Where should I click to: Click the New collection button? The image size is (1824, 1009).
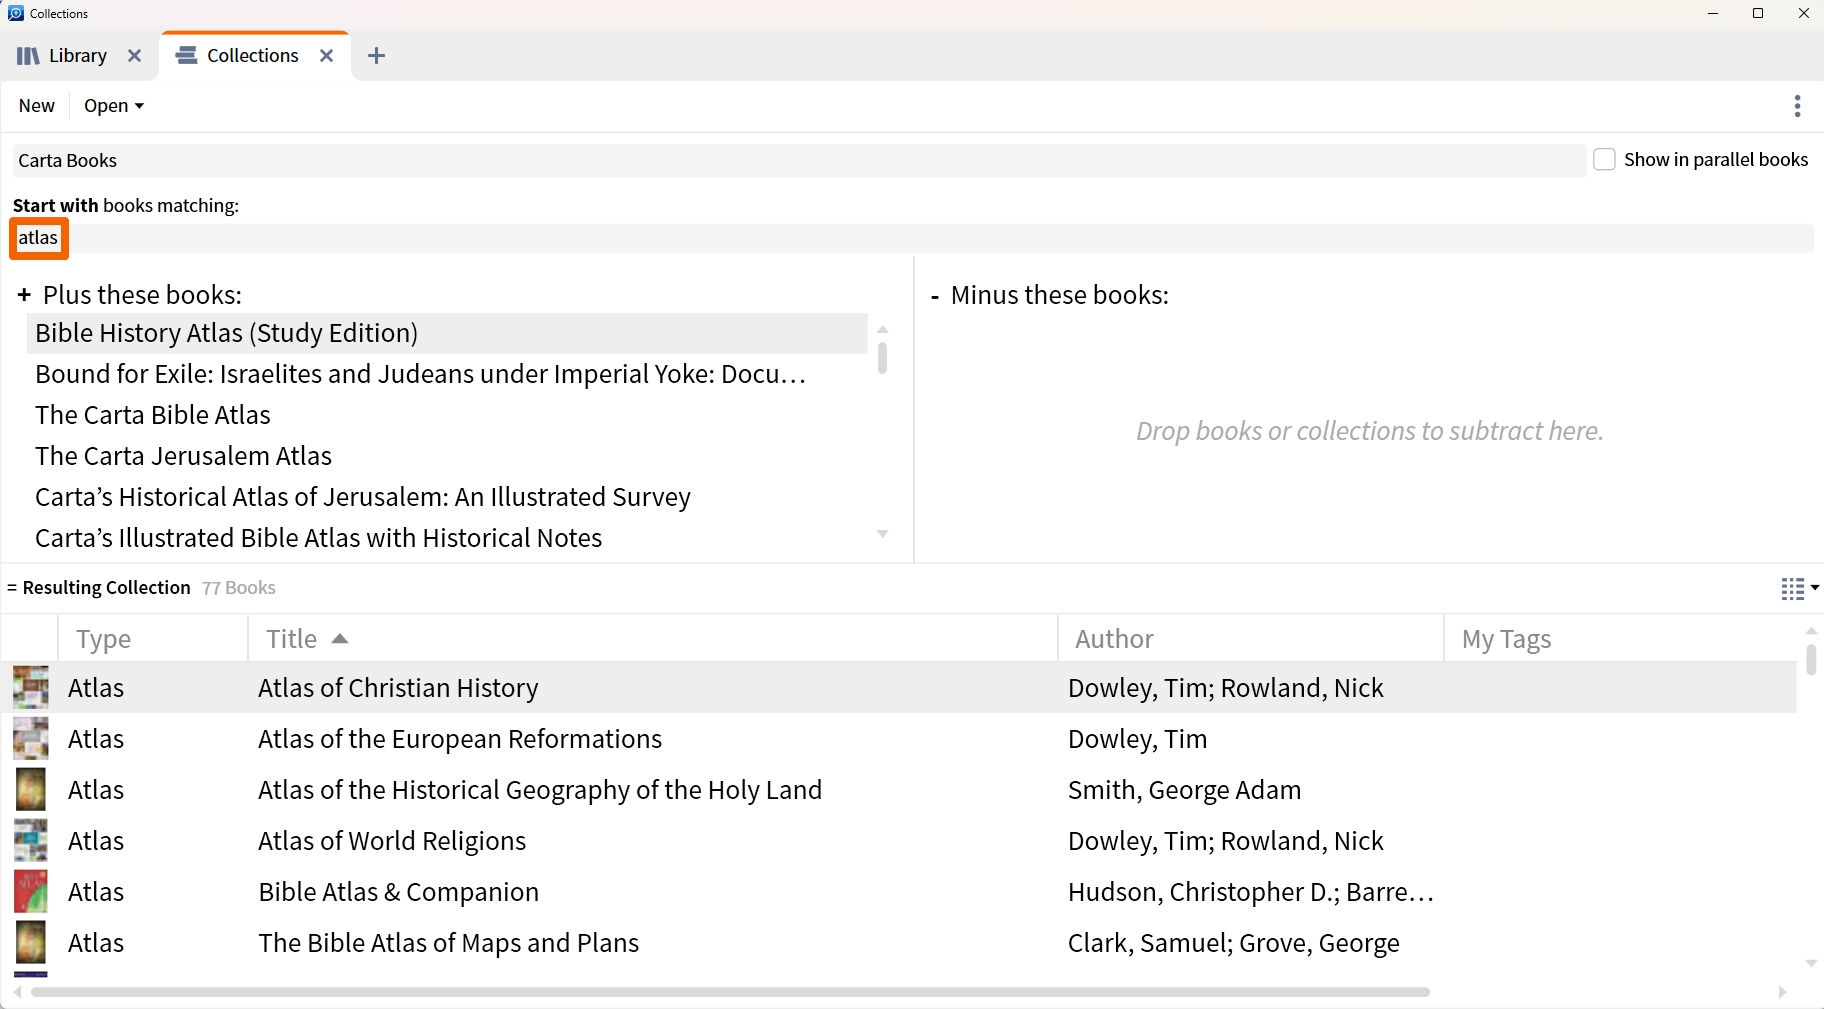(36, 106)
